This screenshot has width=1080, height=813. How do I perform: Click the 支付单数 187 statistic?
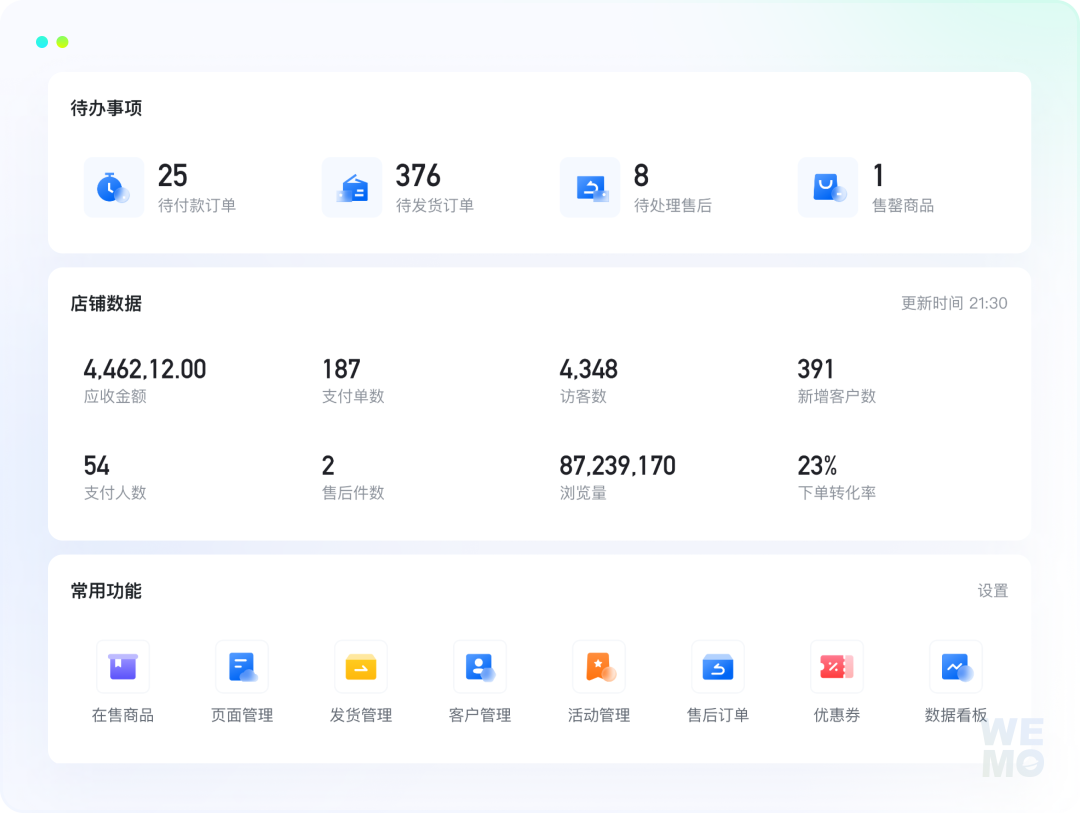click(x=341, y=370)
